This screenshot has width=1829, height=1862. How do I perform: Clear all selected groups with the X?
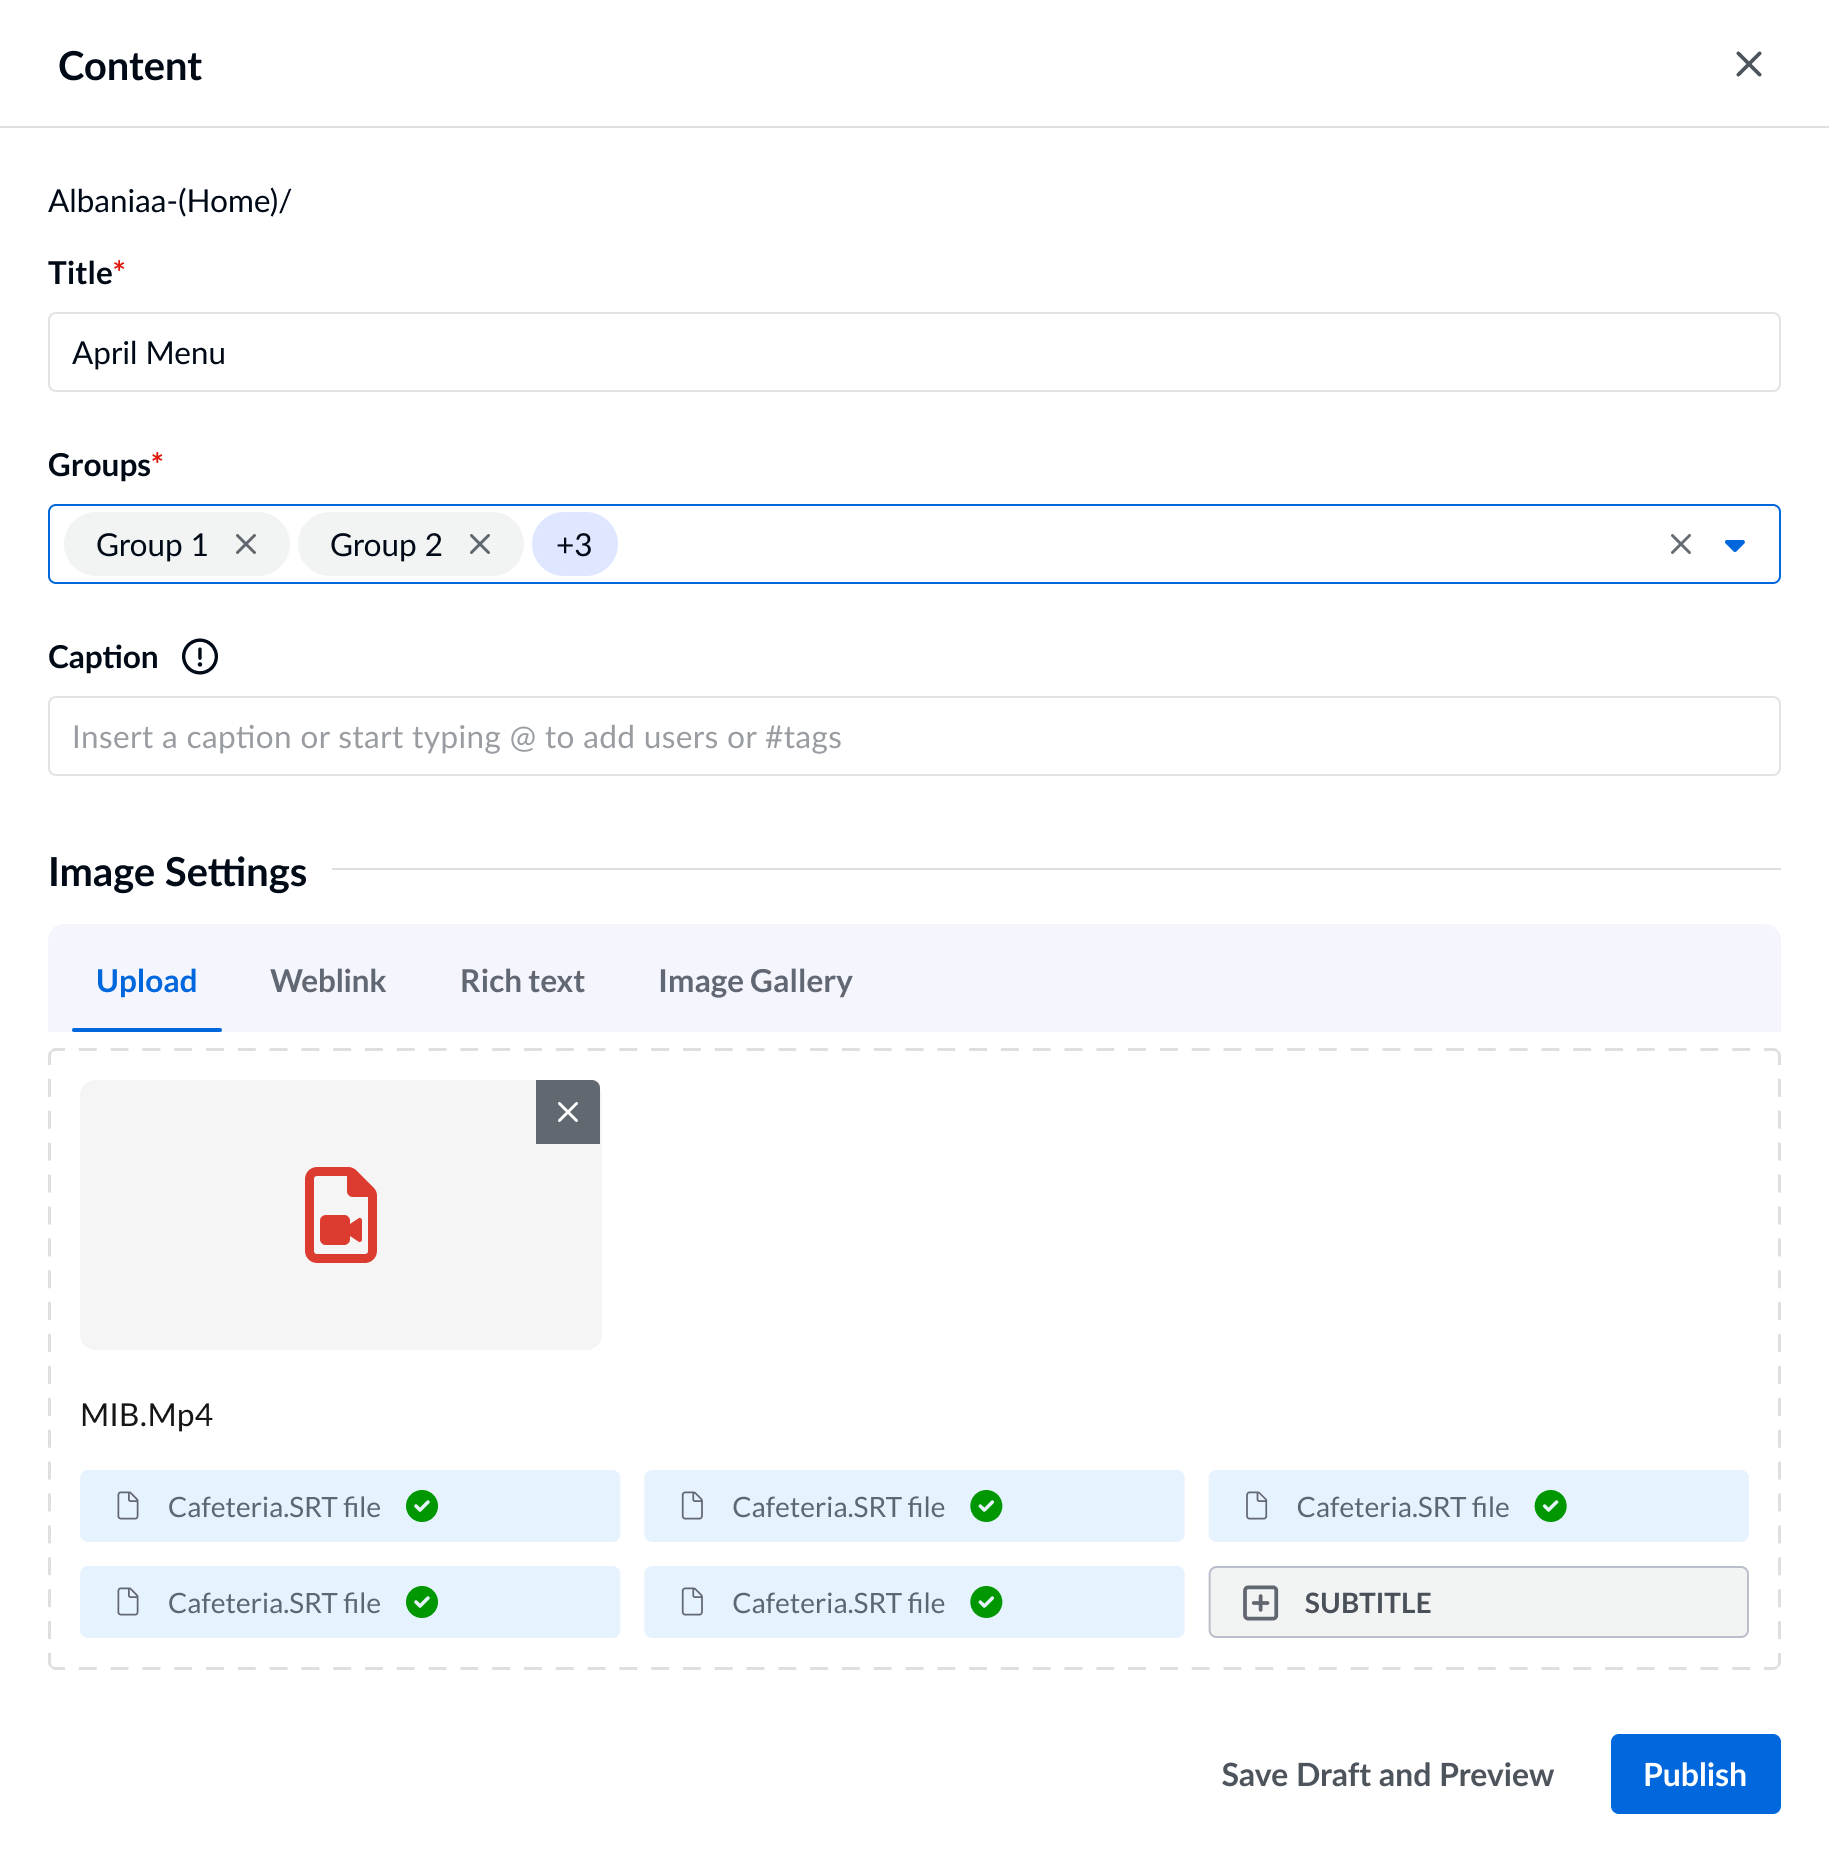click(1680, 544)
